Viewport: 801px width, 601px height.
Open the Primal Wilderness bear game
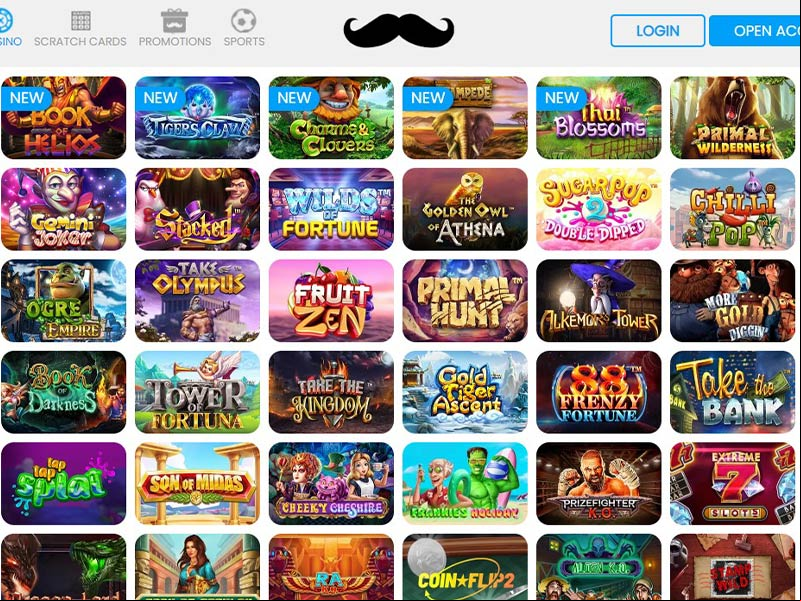733,118
